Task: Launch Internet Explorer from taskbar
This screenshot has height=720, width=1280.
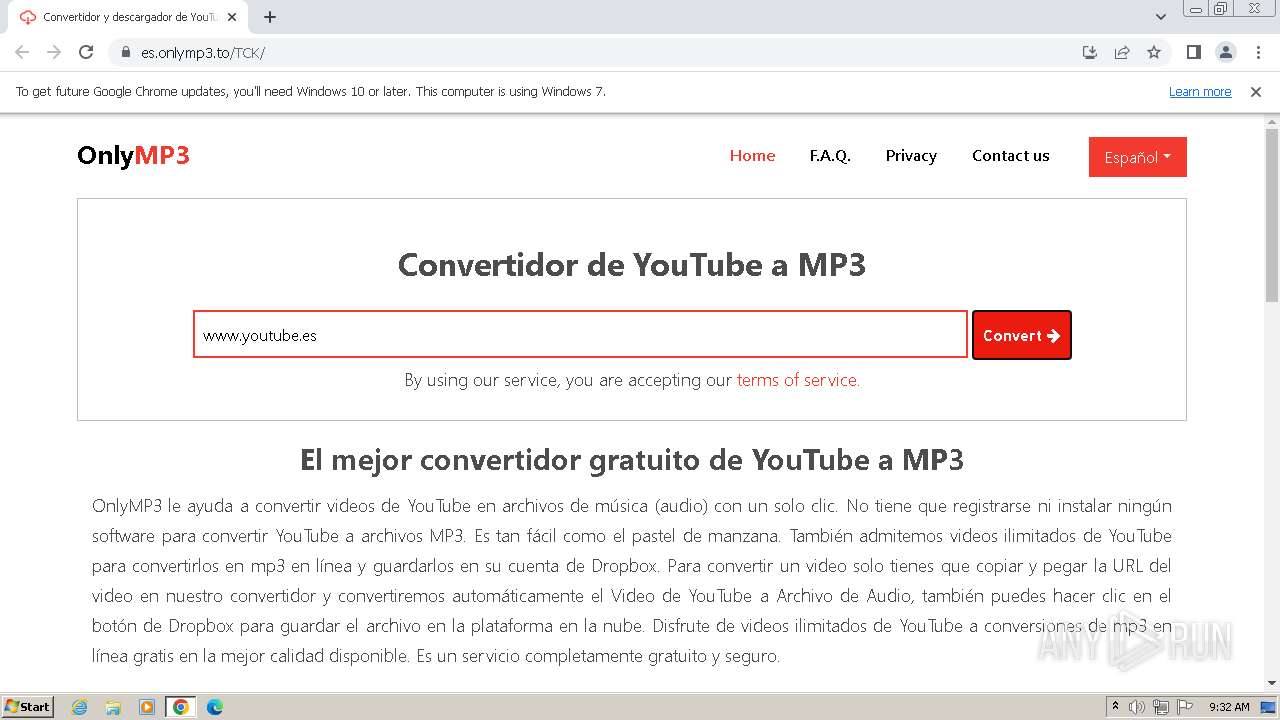Action: (x=80, y=707)
